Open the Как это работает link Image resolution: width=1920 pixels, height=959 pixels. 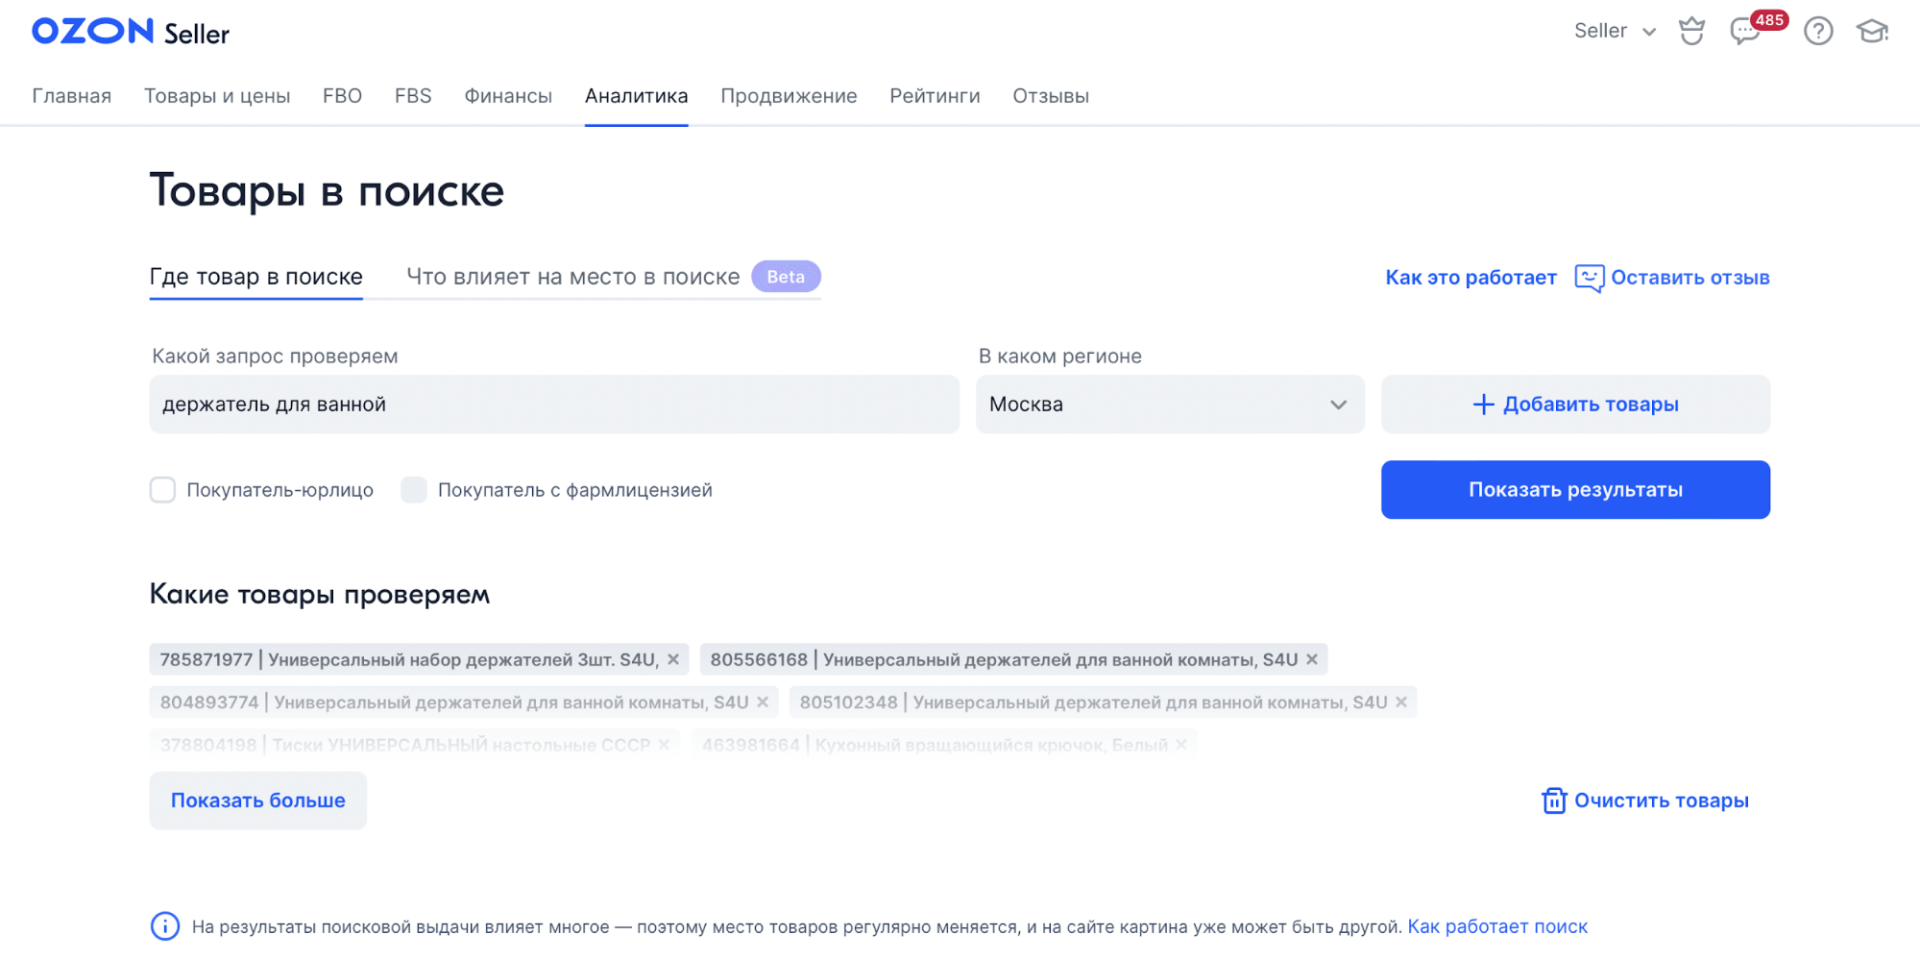point(1471,278)
